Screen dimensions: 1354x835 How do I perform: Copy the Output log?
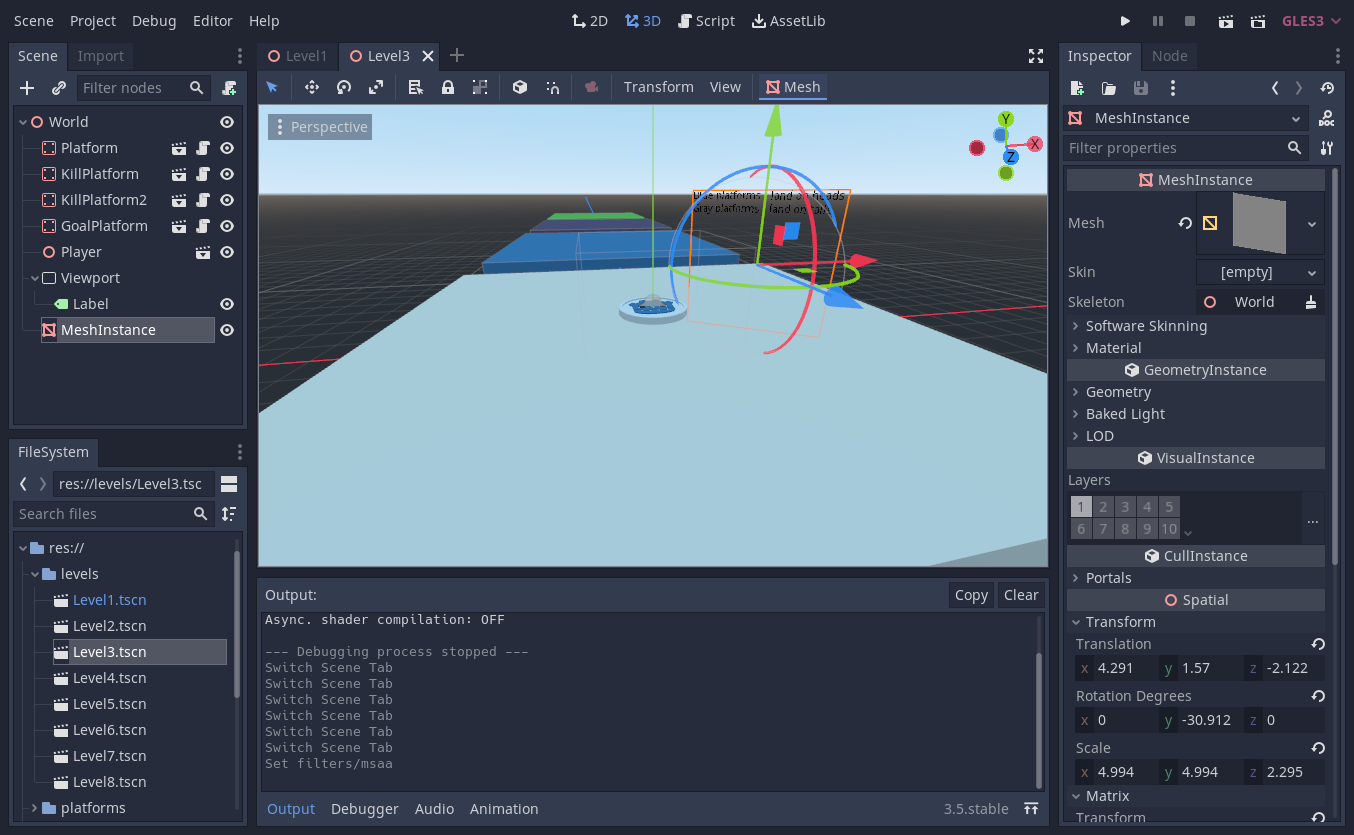click(971, 595)
